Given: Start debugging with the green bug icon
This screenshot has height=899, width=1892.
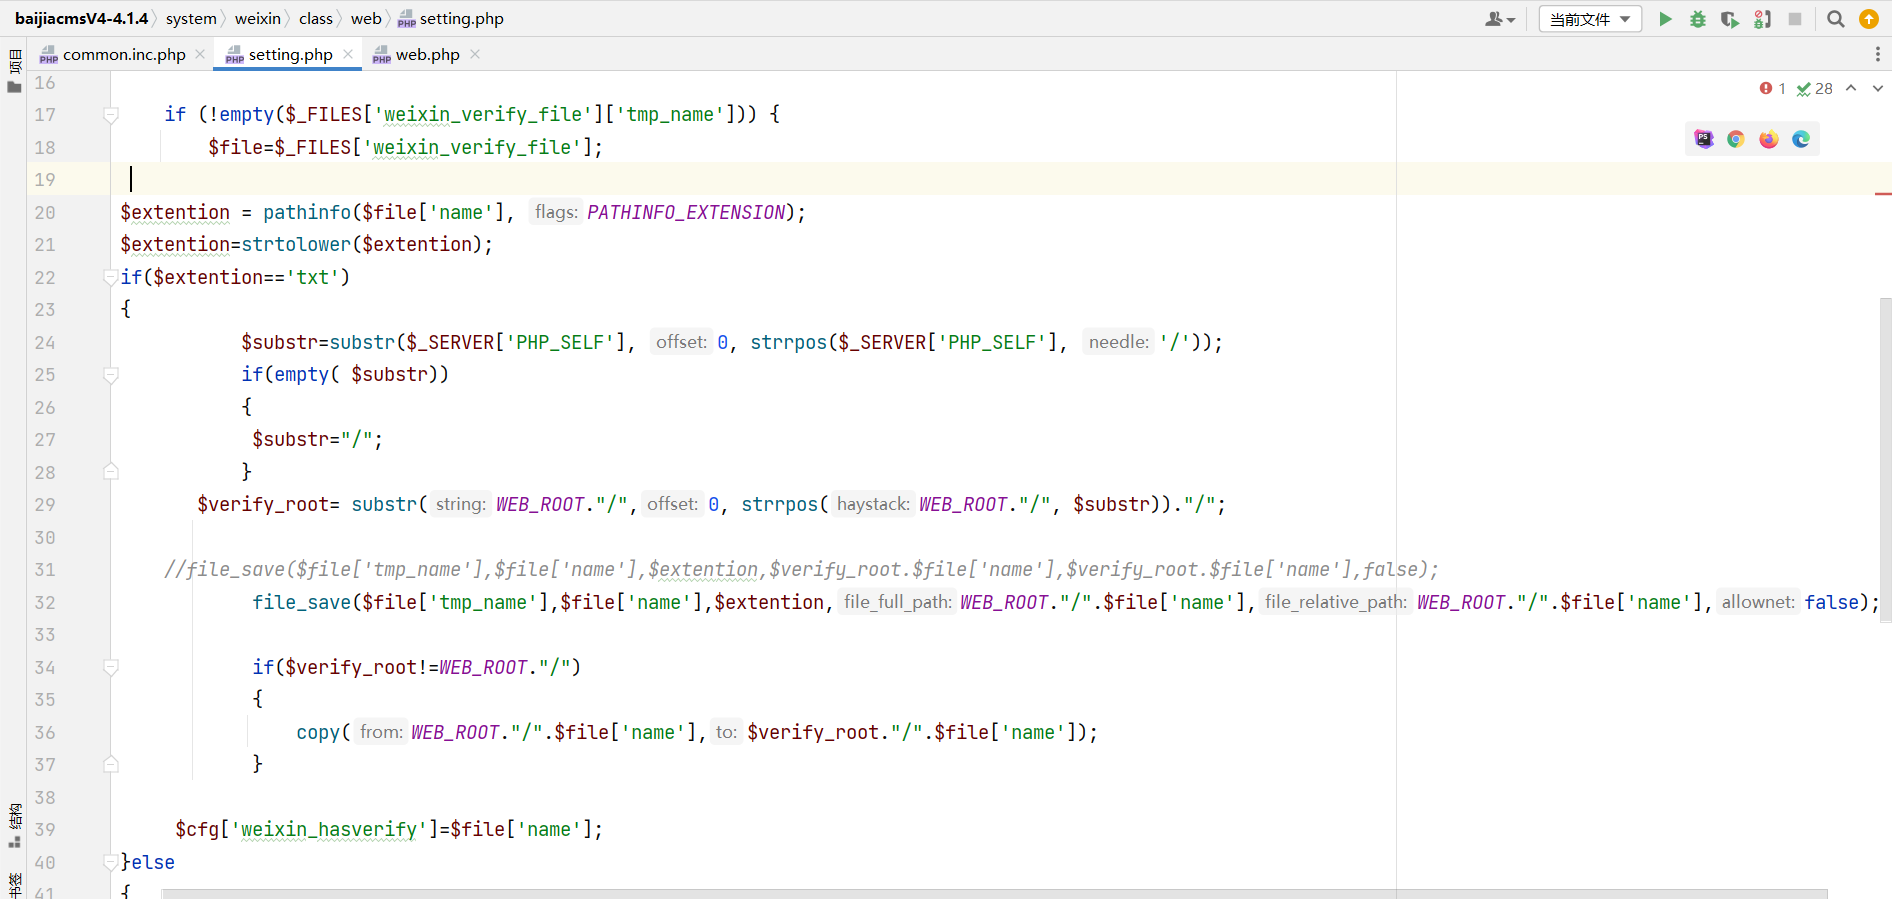Looking at the screenshot, I should 1698,19.
